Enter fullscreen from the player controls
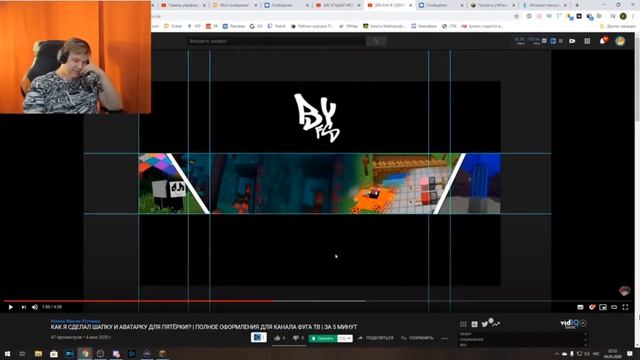 [625, 307]
